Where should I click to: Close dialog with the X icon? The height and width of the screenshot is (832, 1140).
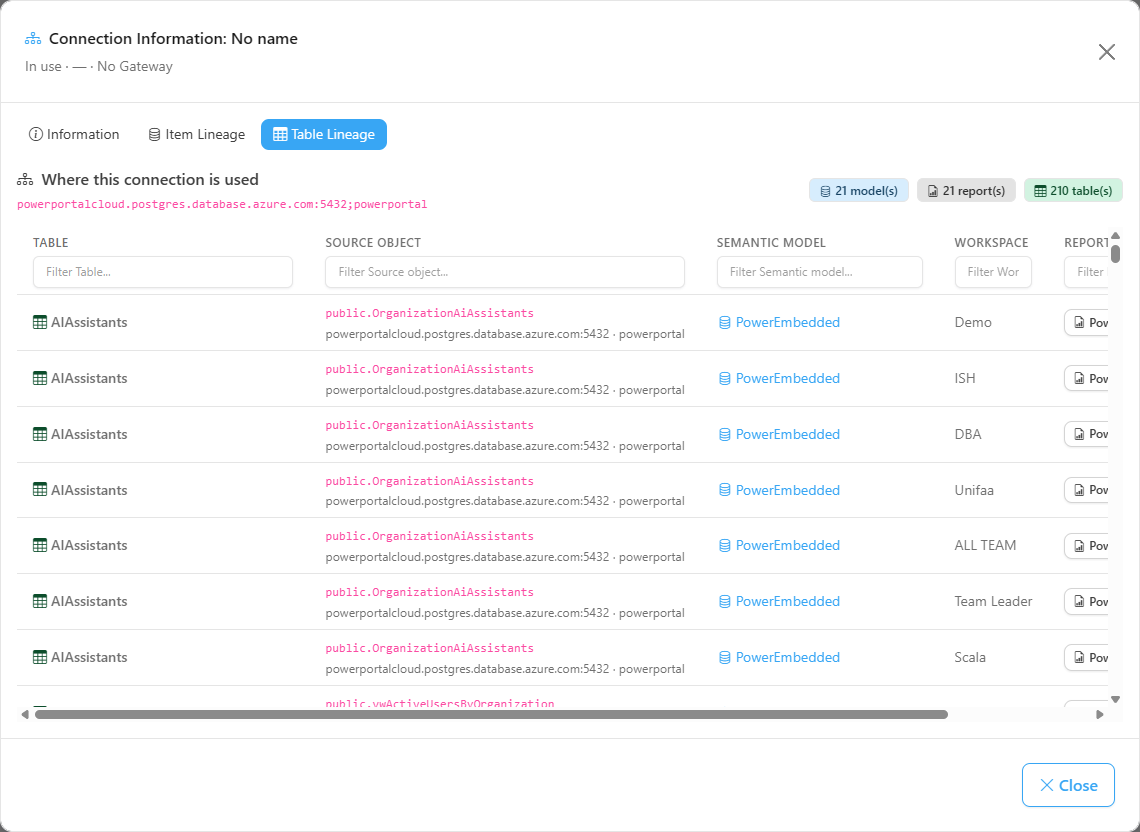pyautogui.click(x=1107, y=52)
